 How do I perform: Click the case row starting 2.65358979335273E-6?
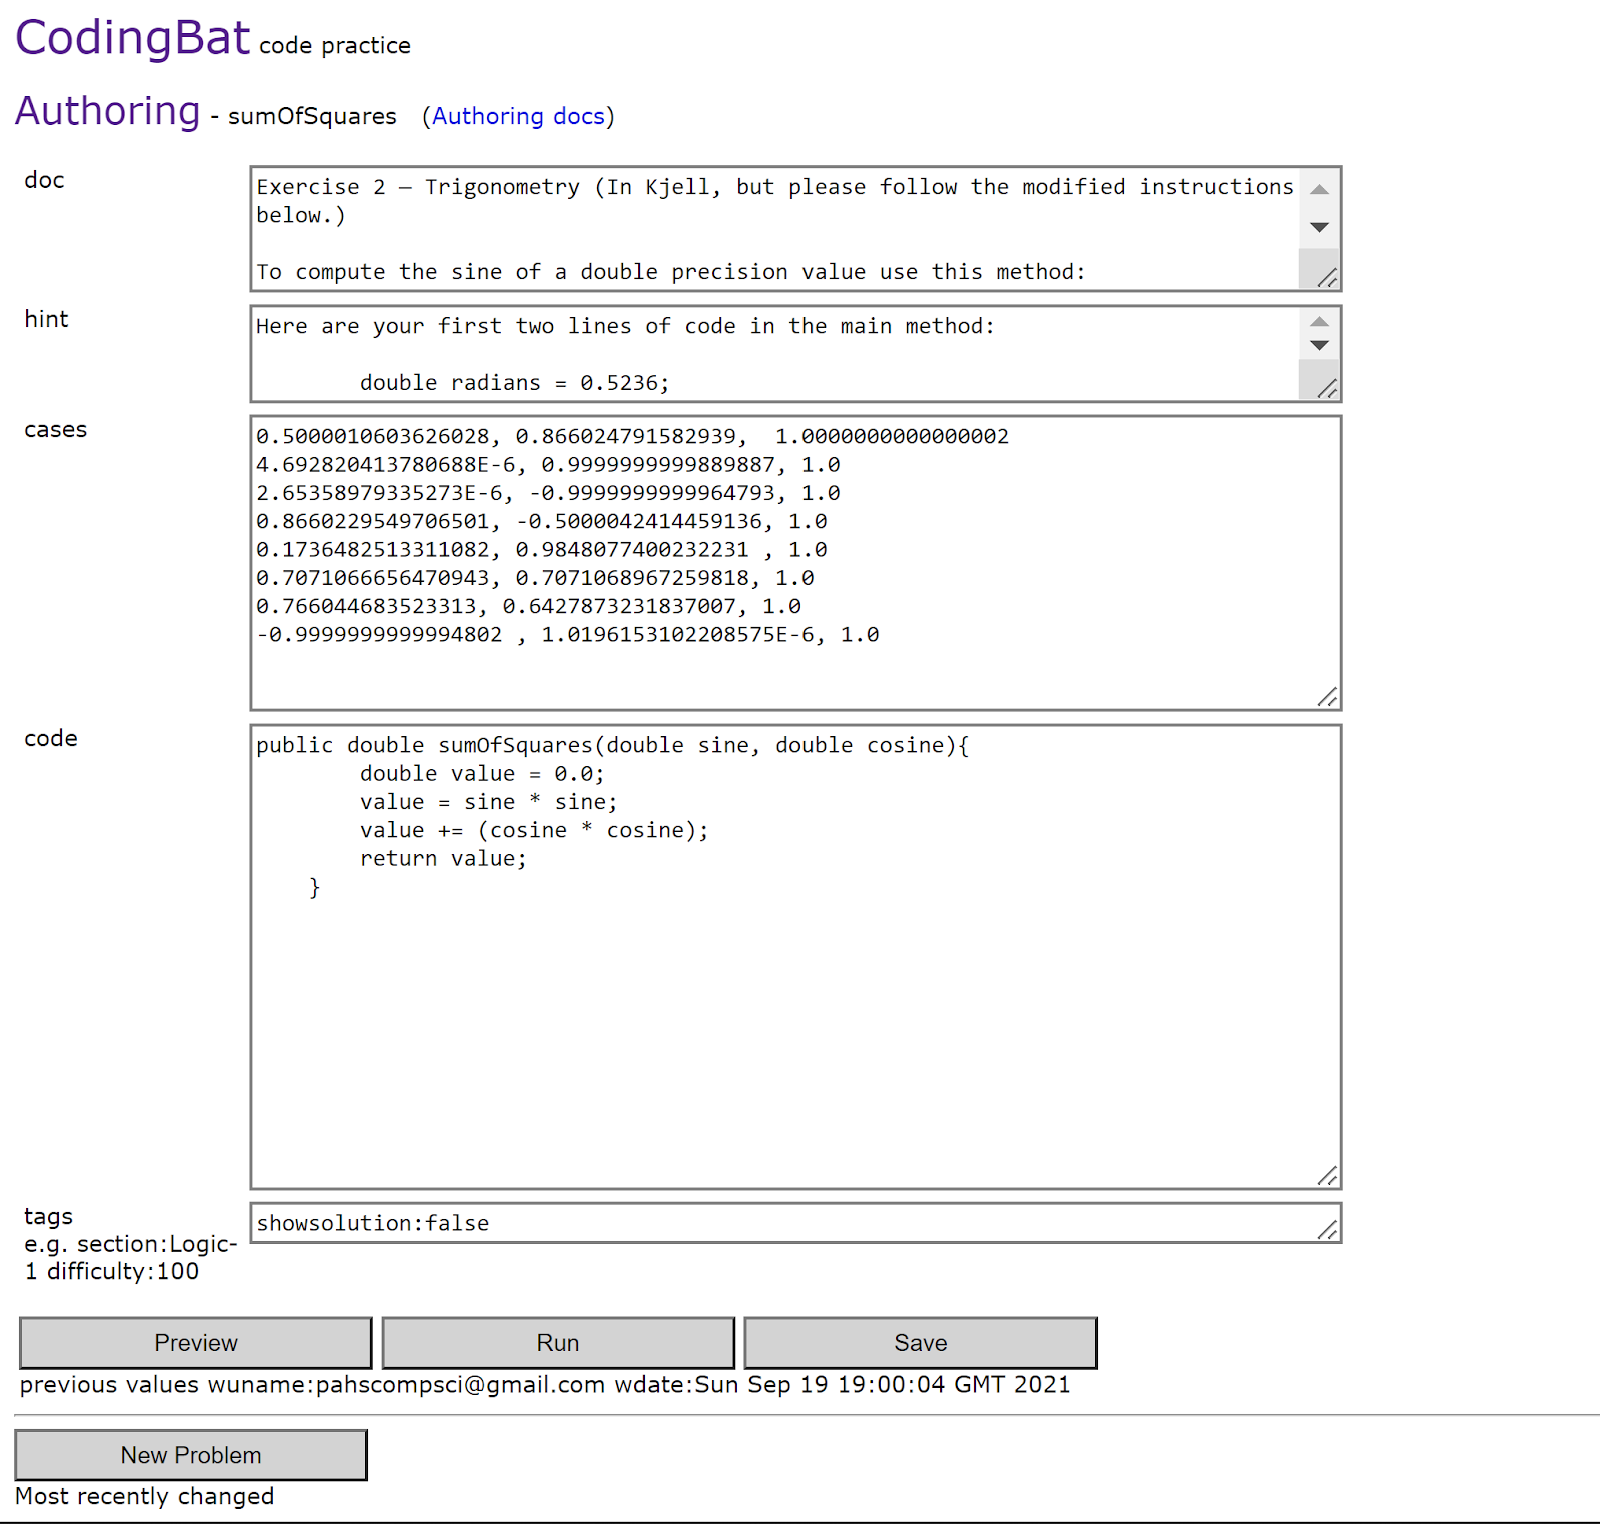(548, 493)
